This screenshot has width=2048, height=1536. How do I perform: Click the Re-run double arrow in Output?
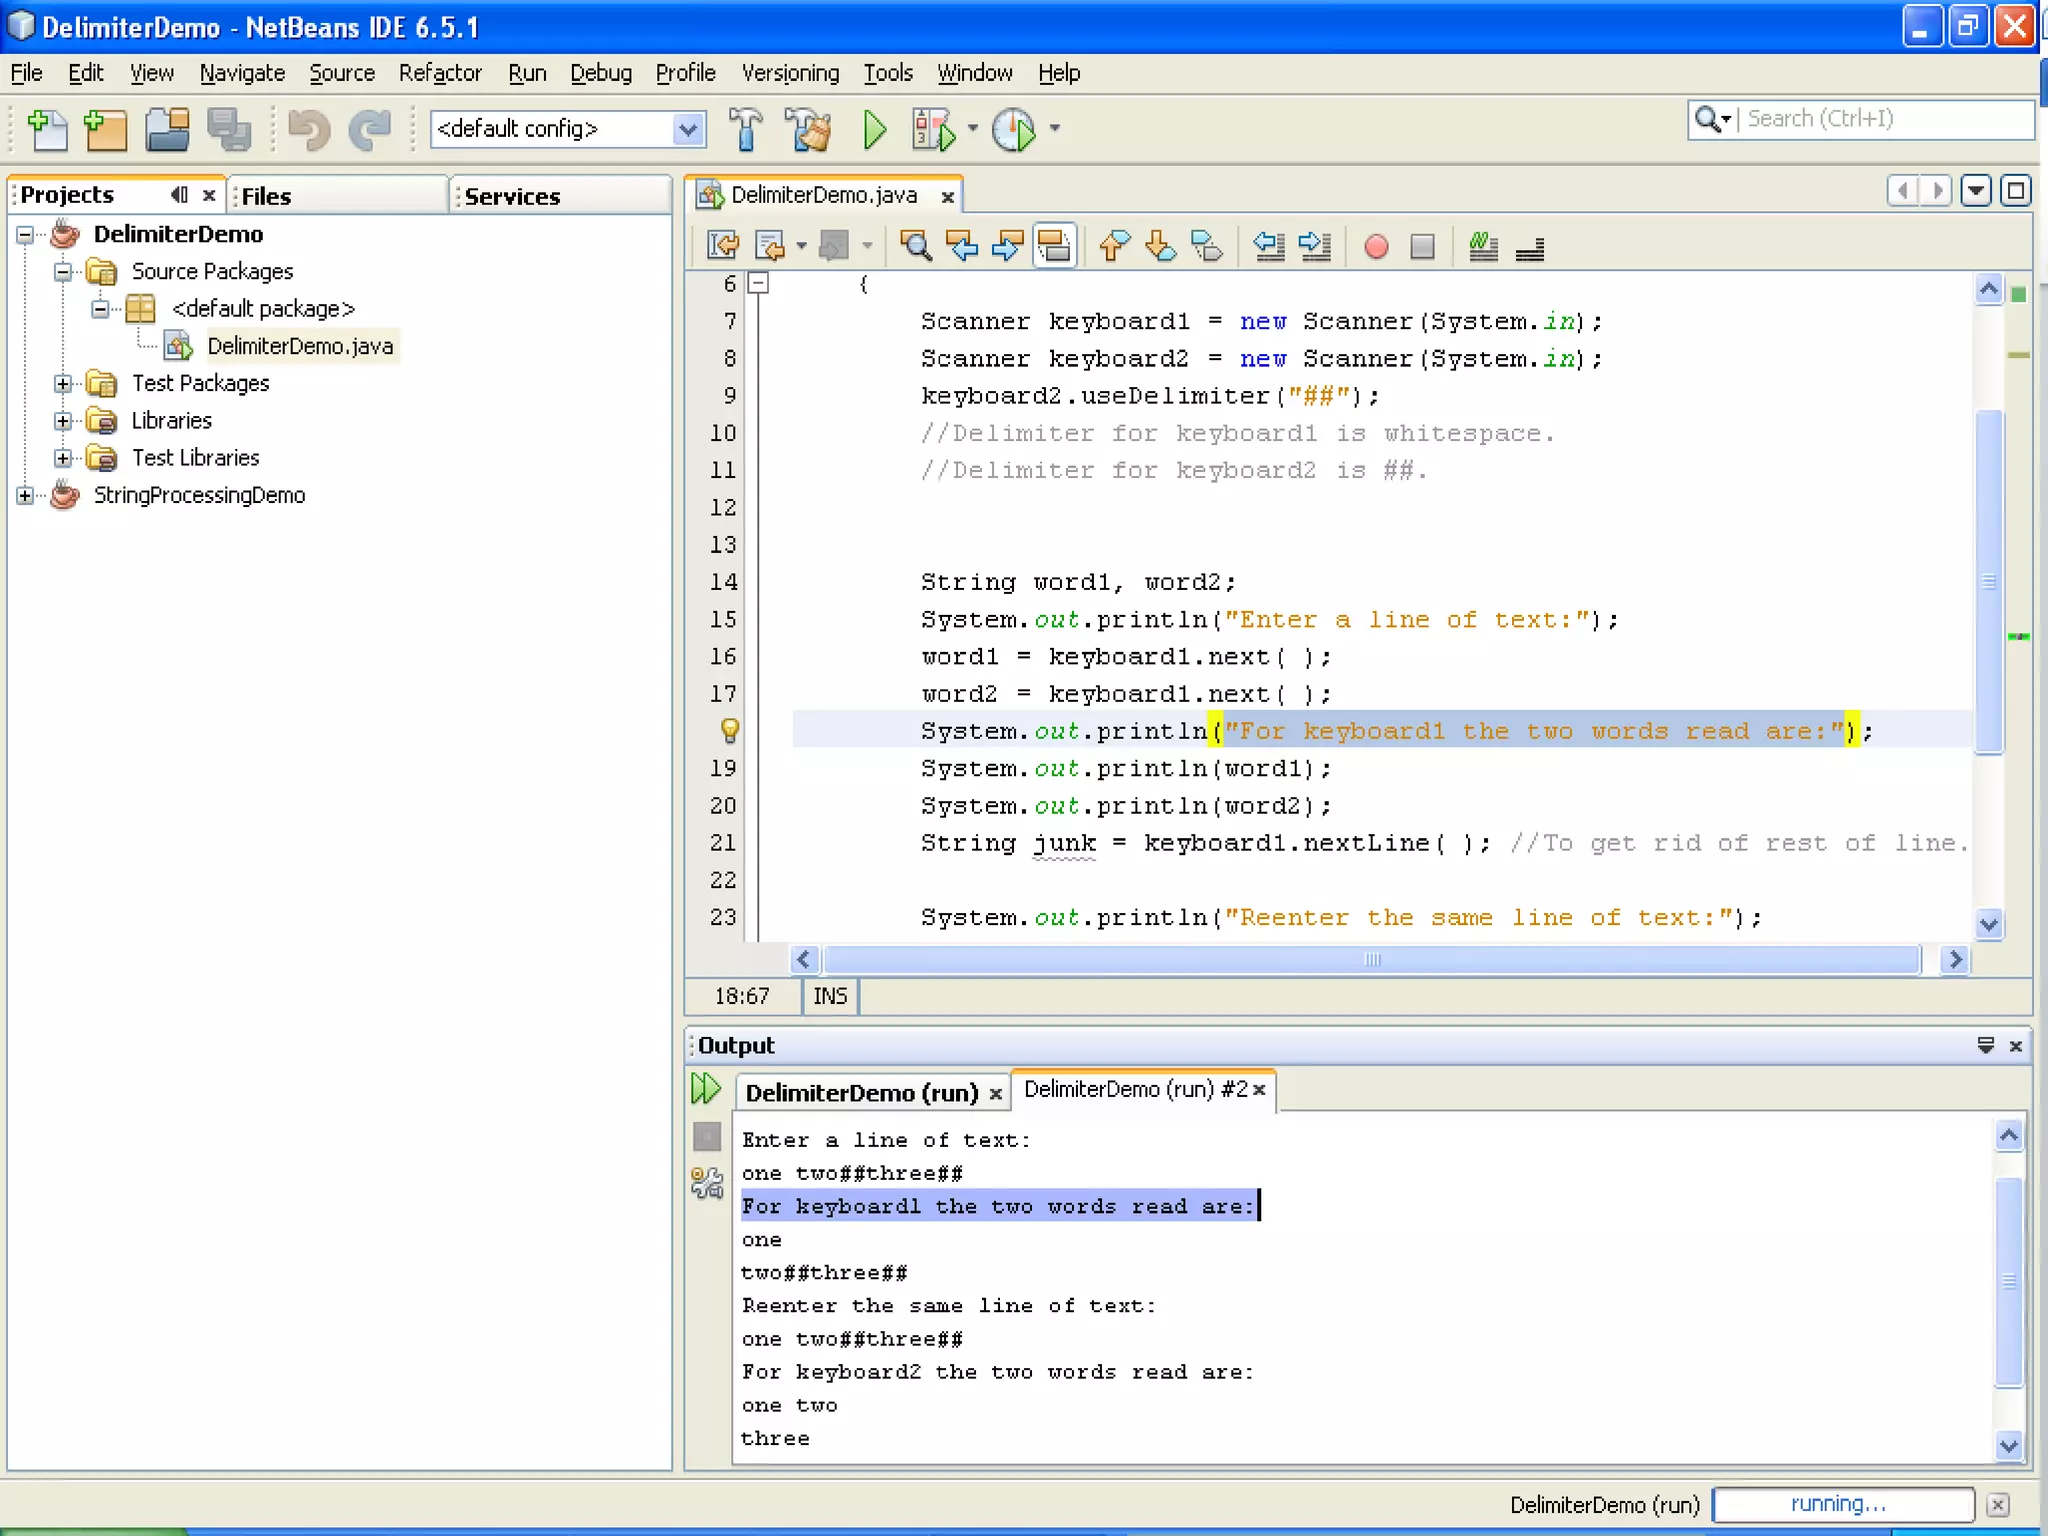point(706,1089)
